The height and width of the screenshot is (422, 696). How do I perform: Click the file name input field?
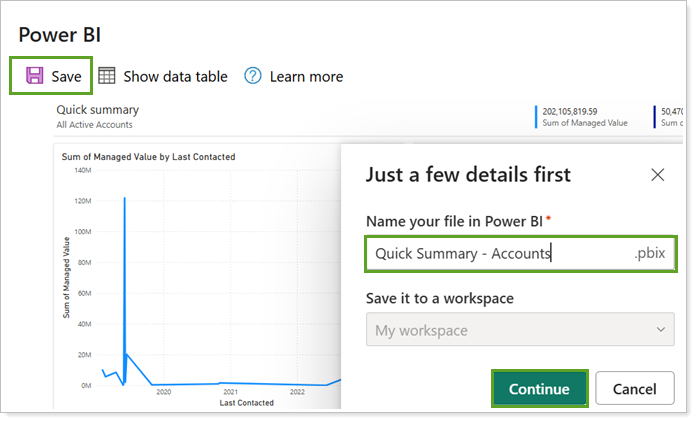point(490,253)
